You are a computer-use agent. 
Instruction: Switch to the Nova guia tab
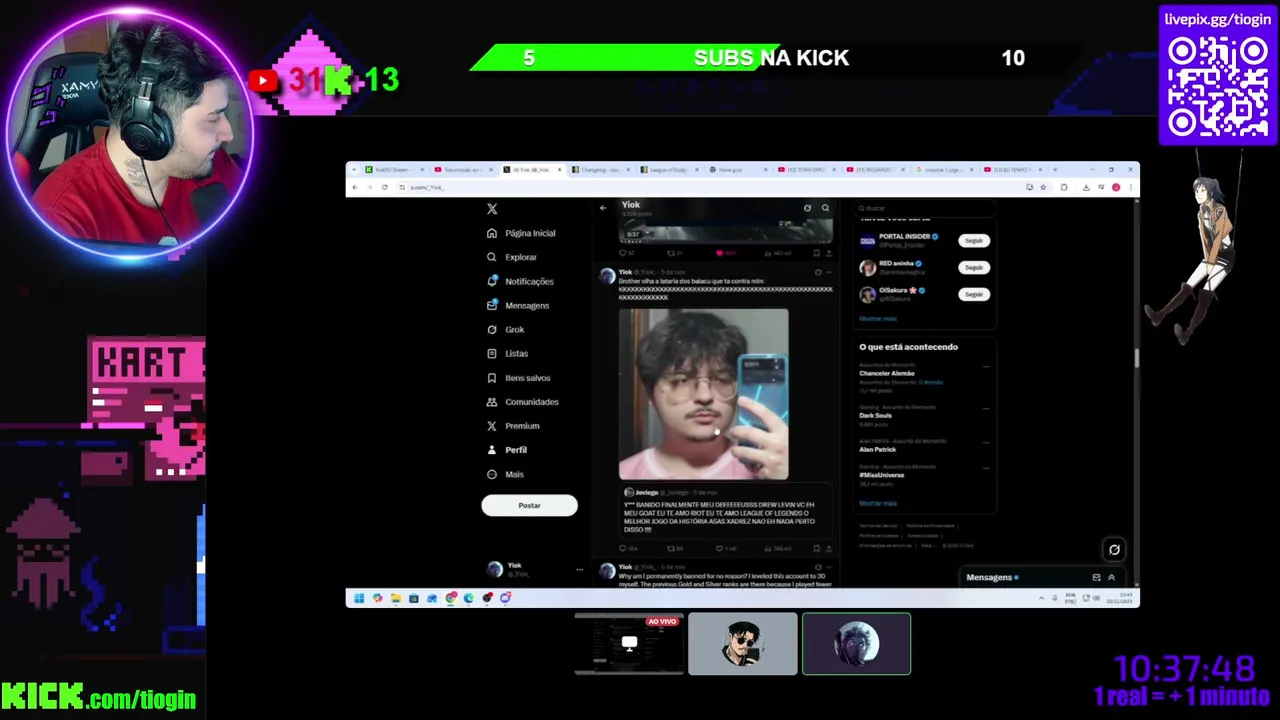point(737,170)
